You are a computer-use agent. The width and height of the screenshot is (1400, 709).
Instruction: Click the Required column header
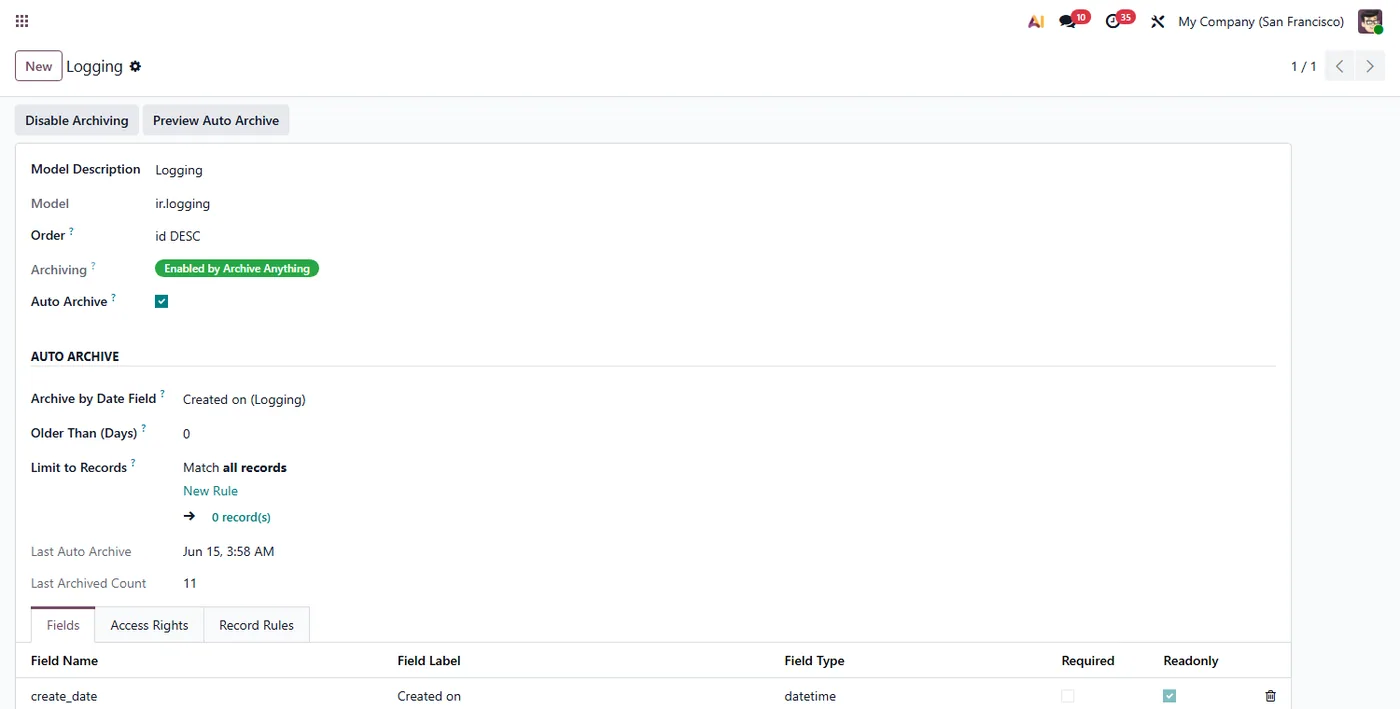click(1088, 661)
